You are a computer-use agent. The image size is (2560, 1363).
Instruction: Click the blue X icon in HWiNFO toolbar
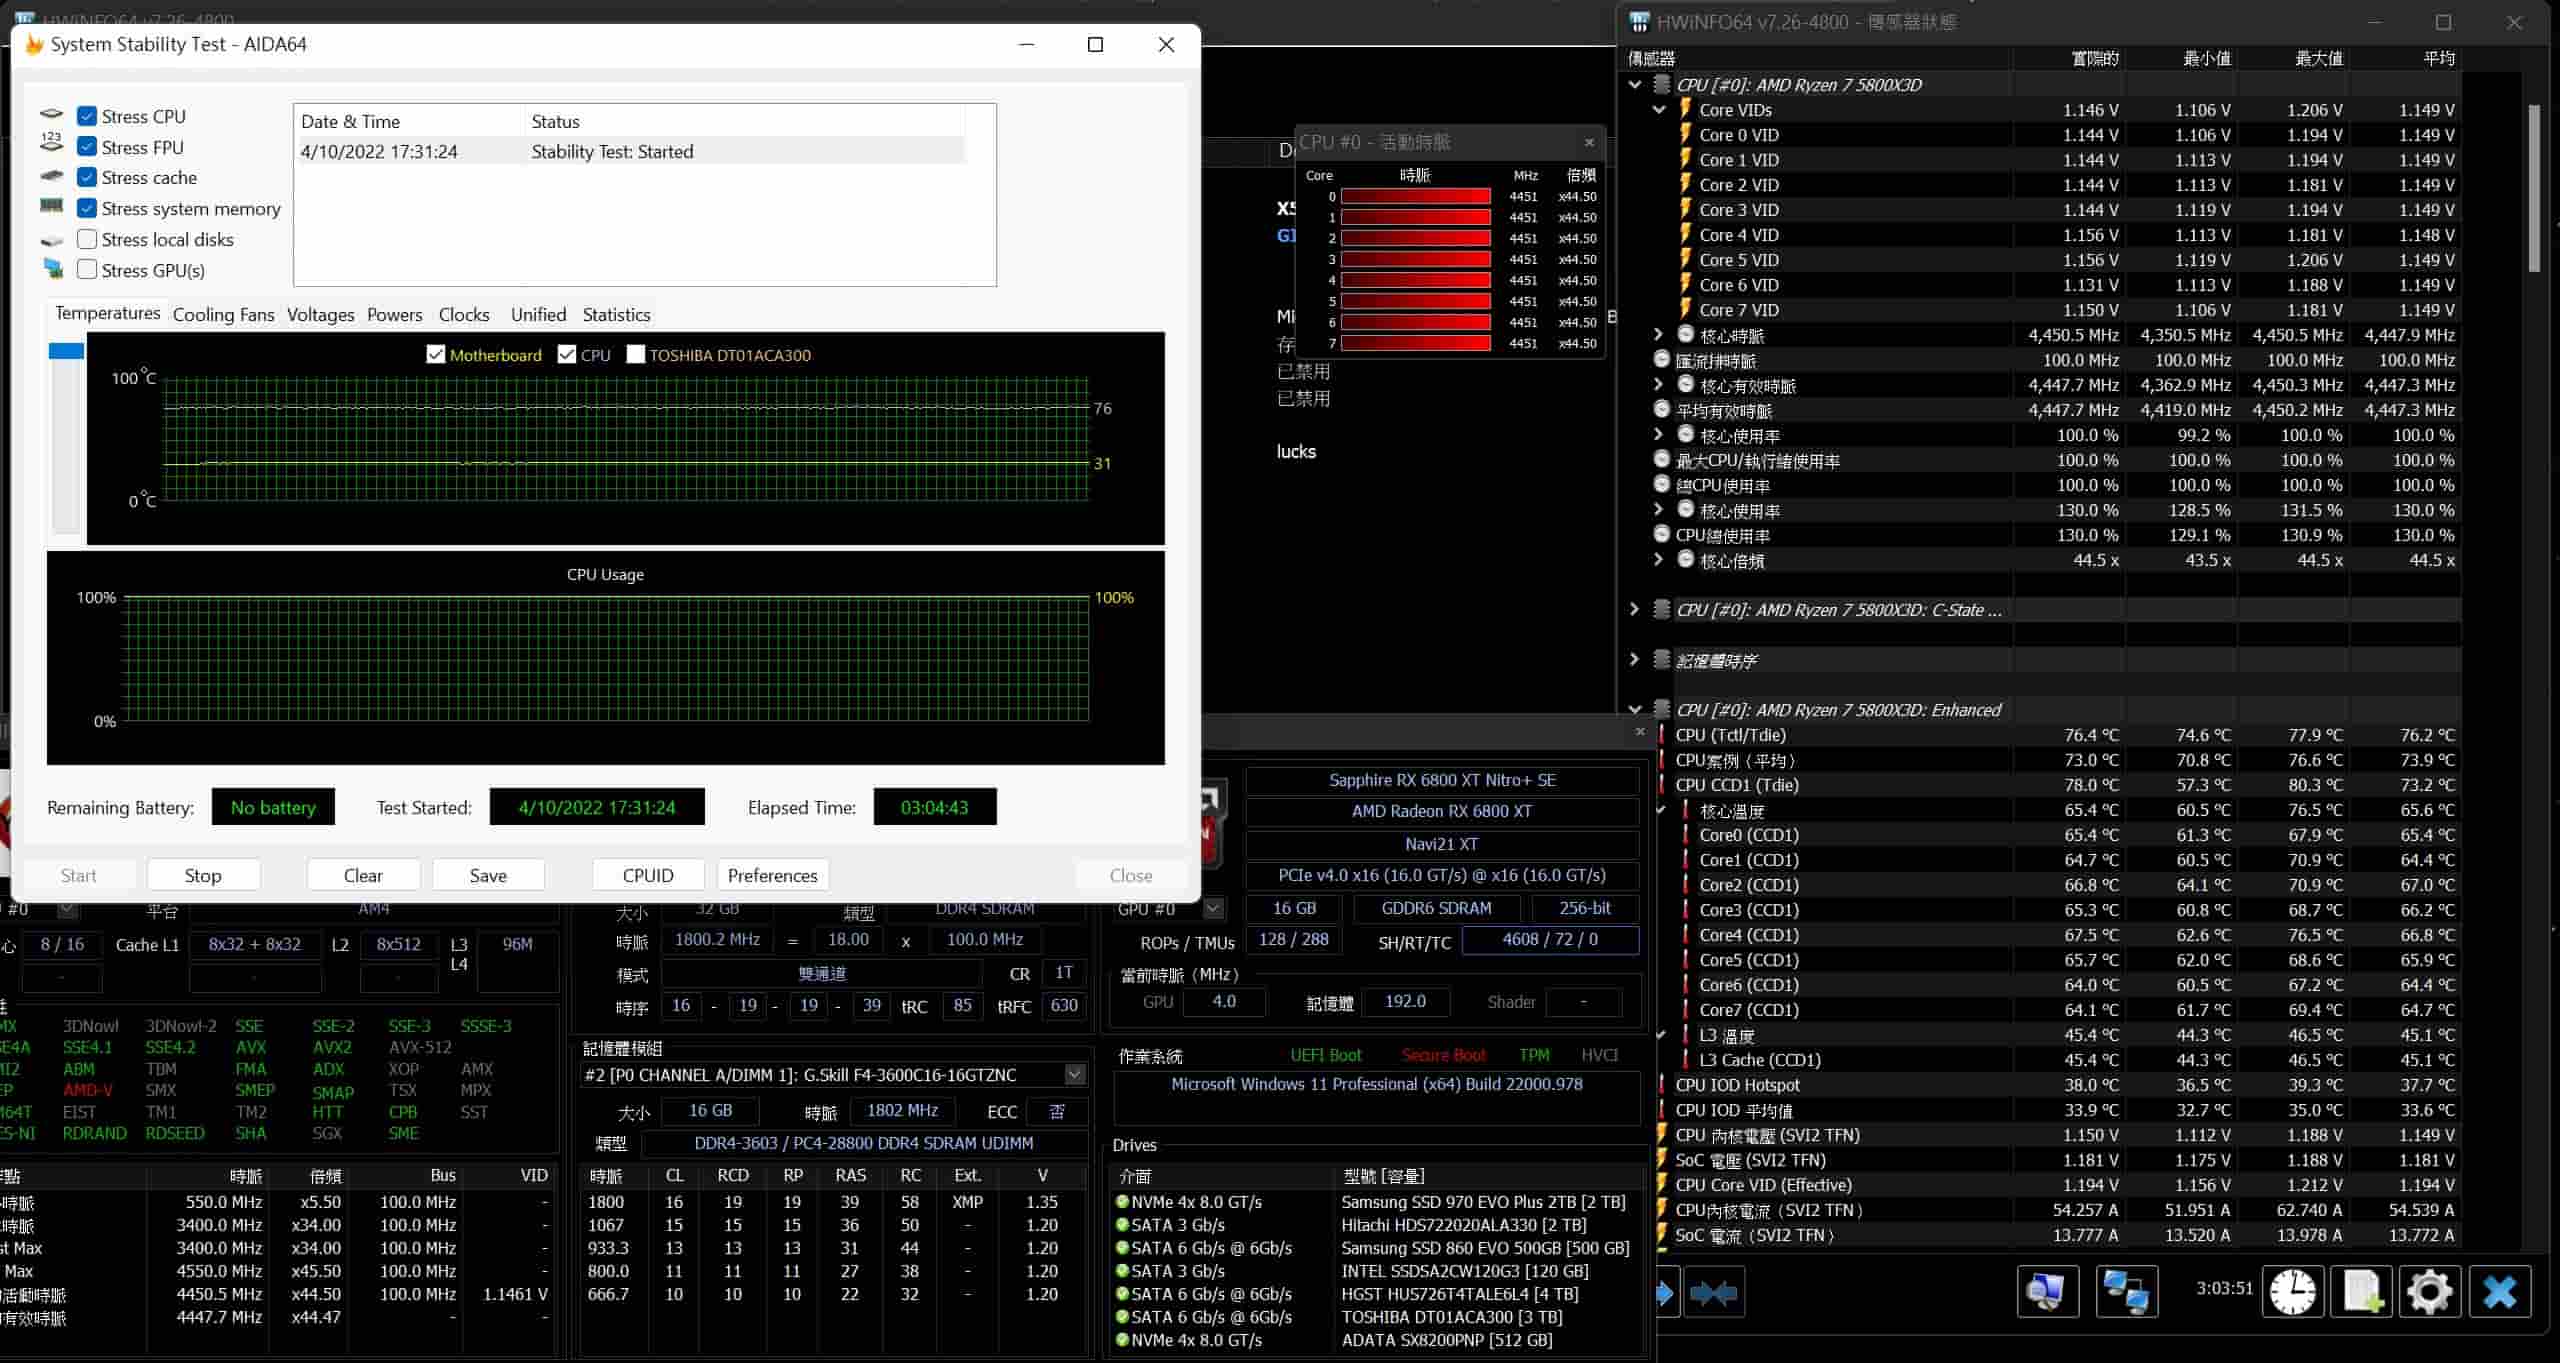click(2500, 1292)
